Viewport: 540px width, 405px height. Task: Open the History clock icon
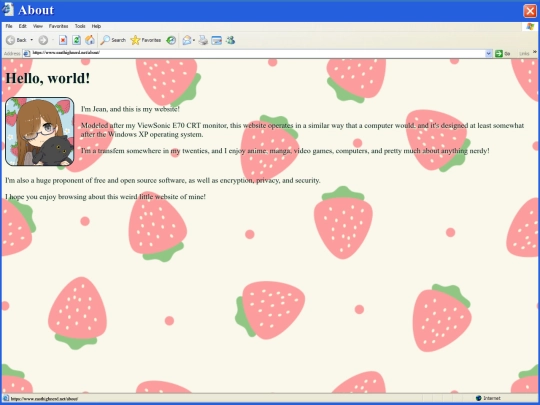[x=171, y=40]
